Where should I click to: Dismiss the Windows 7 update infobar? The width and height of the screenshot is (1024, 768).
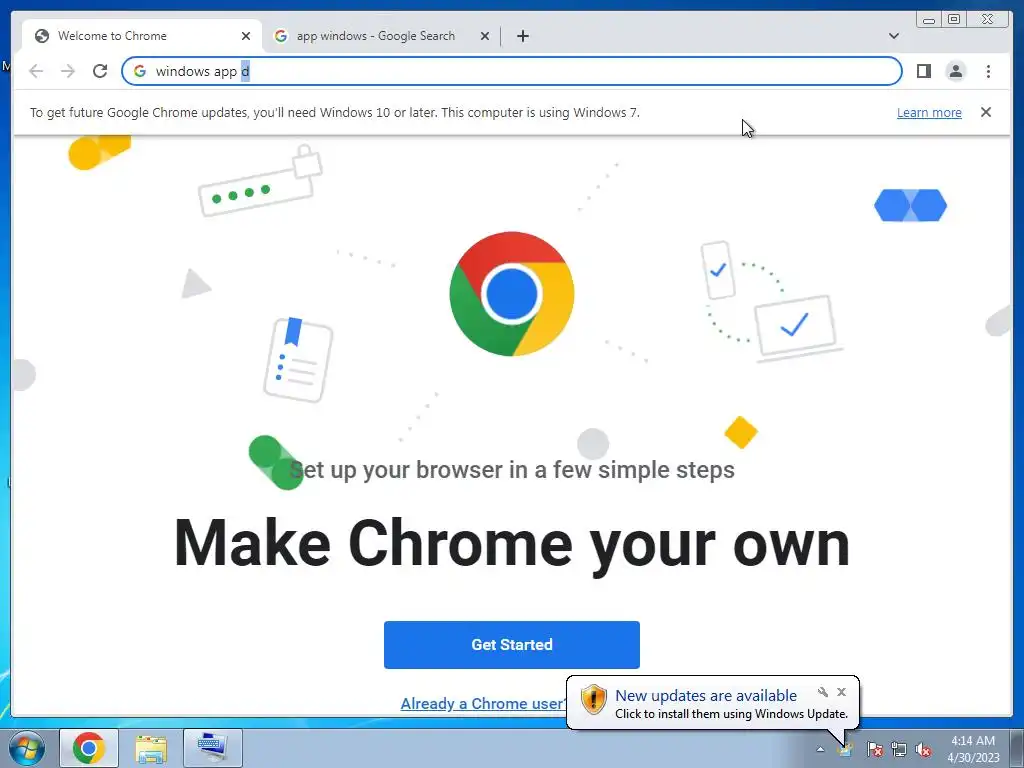[x=985, y=112]
